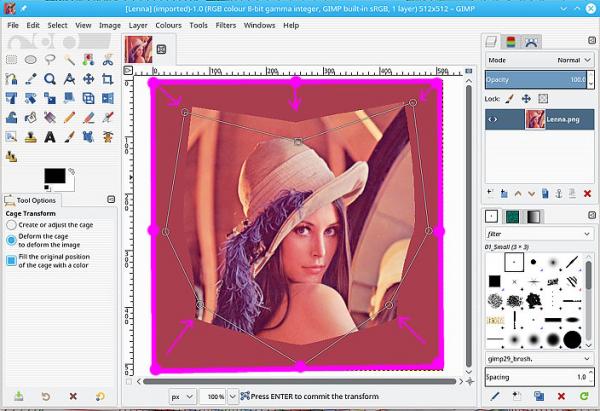This screenshot has height=411, width=600.
Task: Open the gimp29_brush tag dropdown
Action: 540,359
